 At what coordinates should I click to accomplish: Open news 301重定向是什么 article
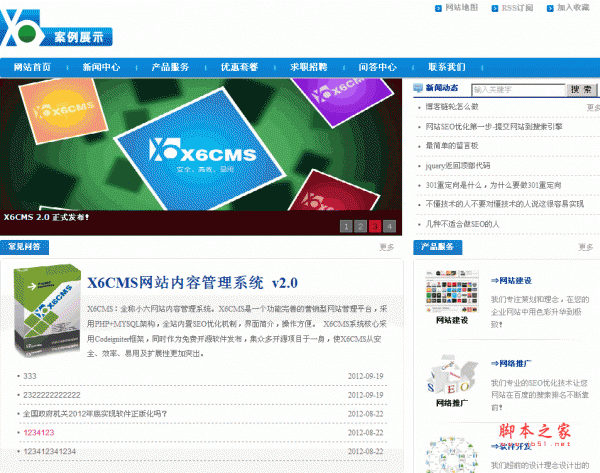tap(494, 185)
